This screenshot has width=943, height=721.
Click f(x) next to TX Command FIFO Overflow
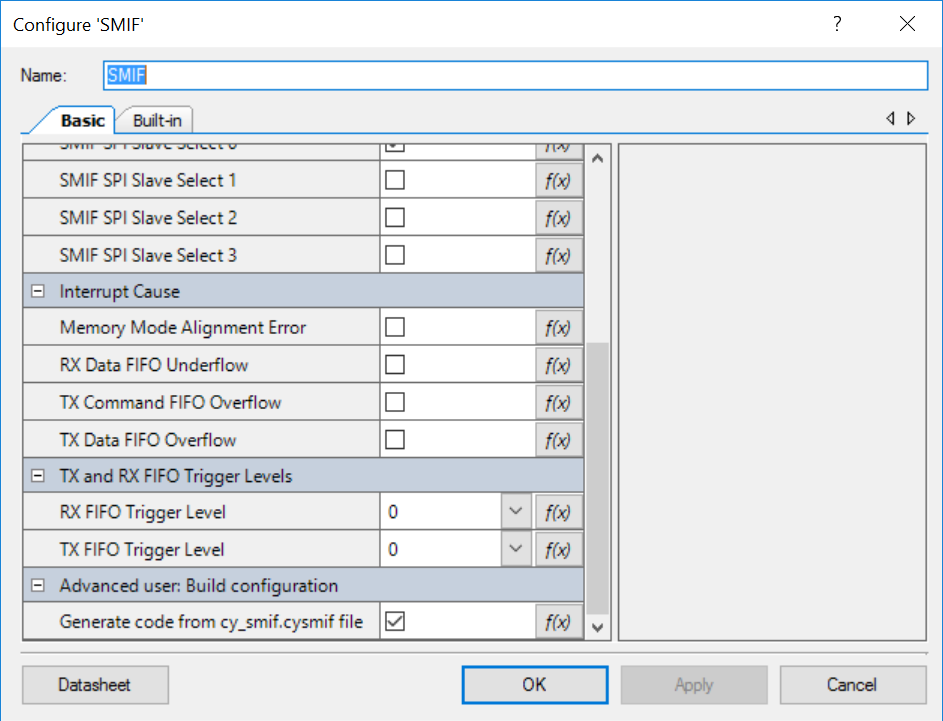pyautogui.click(x=559, y=402)
